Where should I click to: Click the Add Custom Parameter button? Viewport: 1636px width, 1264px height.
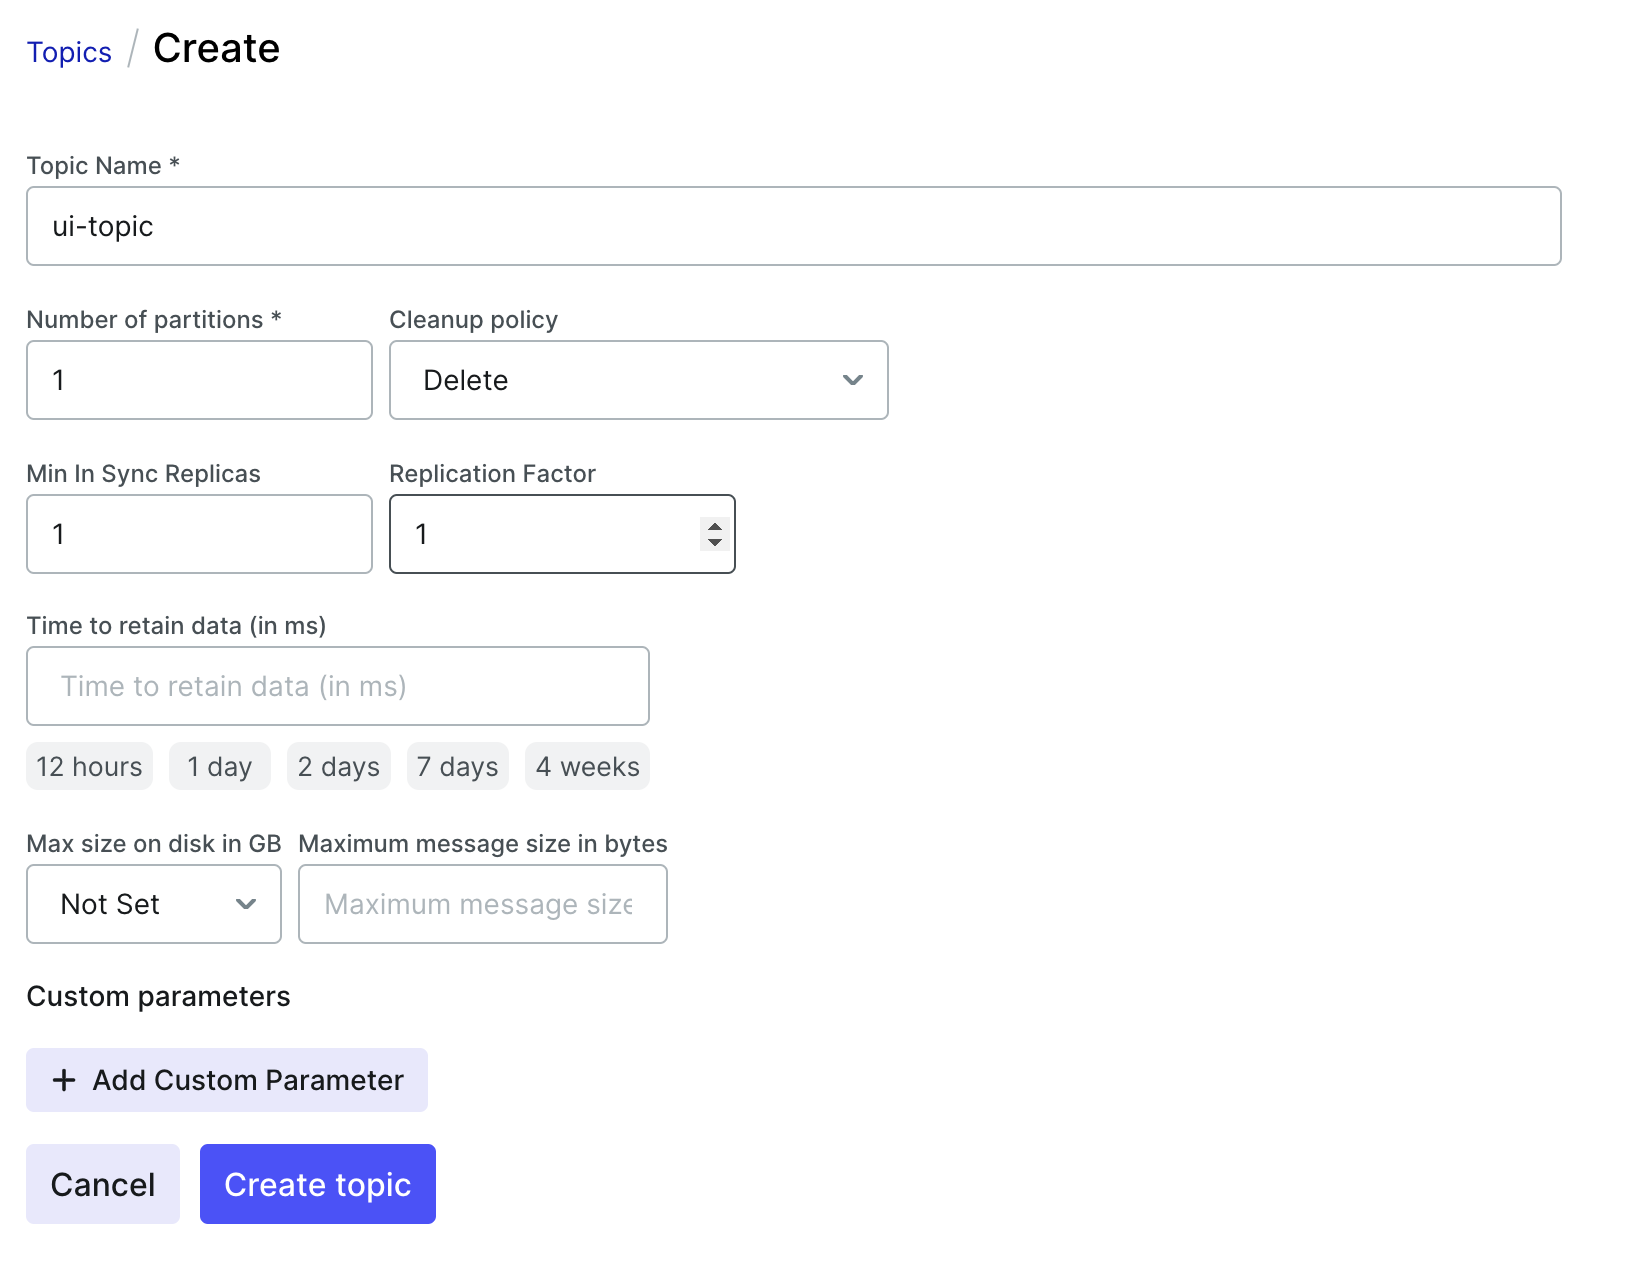pyautogui.click(x=227, y=1080)
